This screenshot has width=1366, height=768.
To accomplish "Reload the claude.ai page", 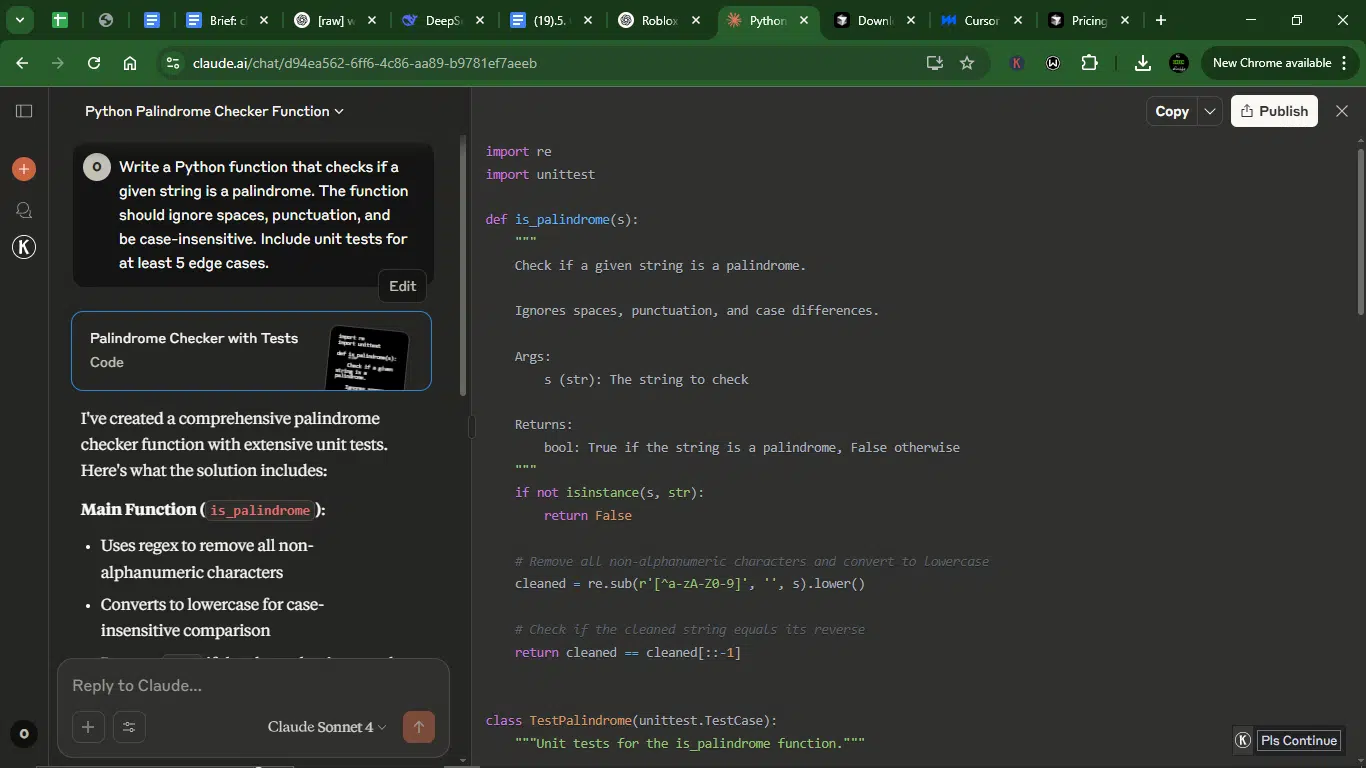I will coord(94,63).
